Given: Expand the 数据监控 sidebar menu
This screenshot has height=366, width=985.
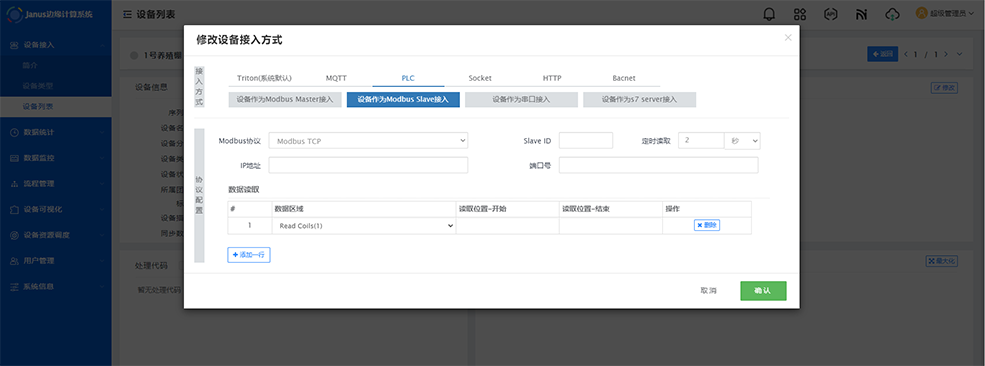Looking at the screenshot, I should point(101,158).
